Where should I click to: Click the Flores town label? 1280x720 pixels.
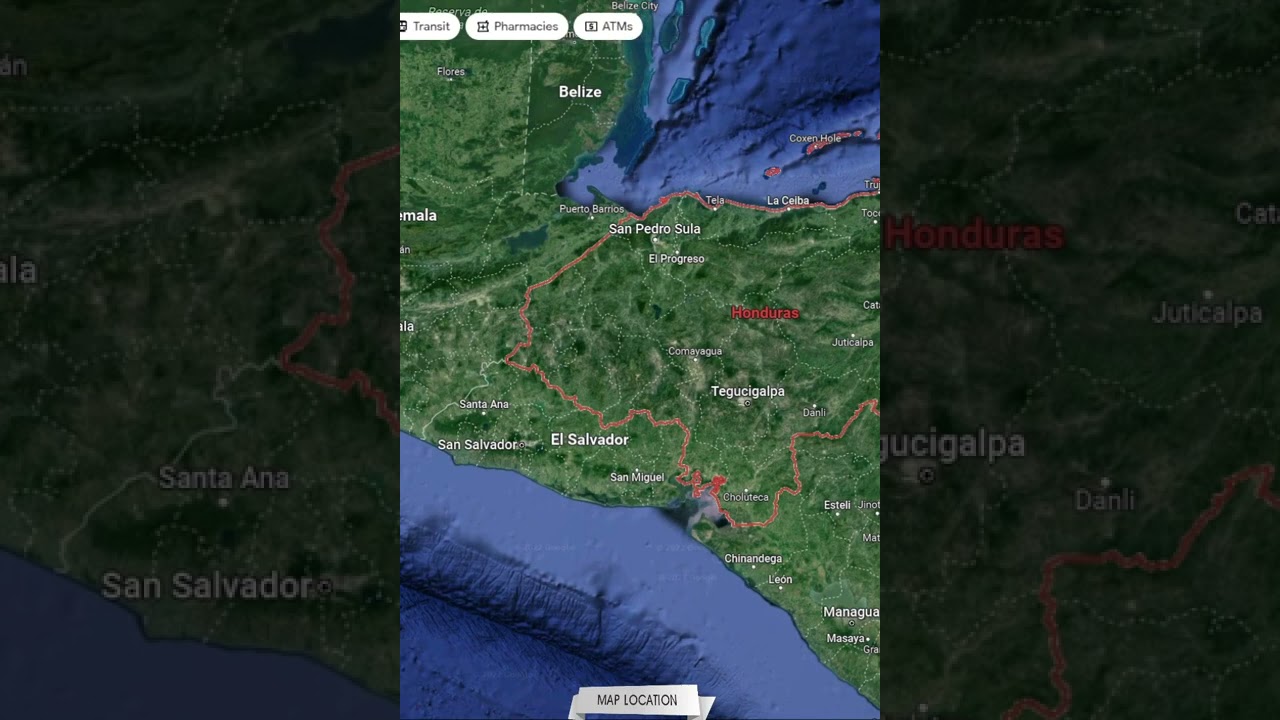click(x=451, y=72)
